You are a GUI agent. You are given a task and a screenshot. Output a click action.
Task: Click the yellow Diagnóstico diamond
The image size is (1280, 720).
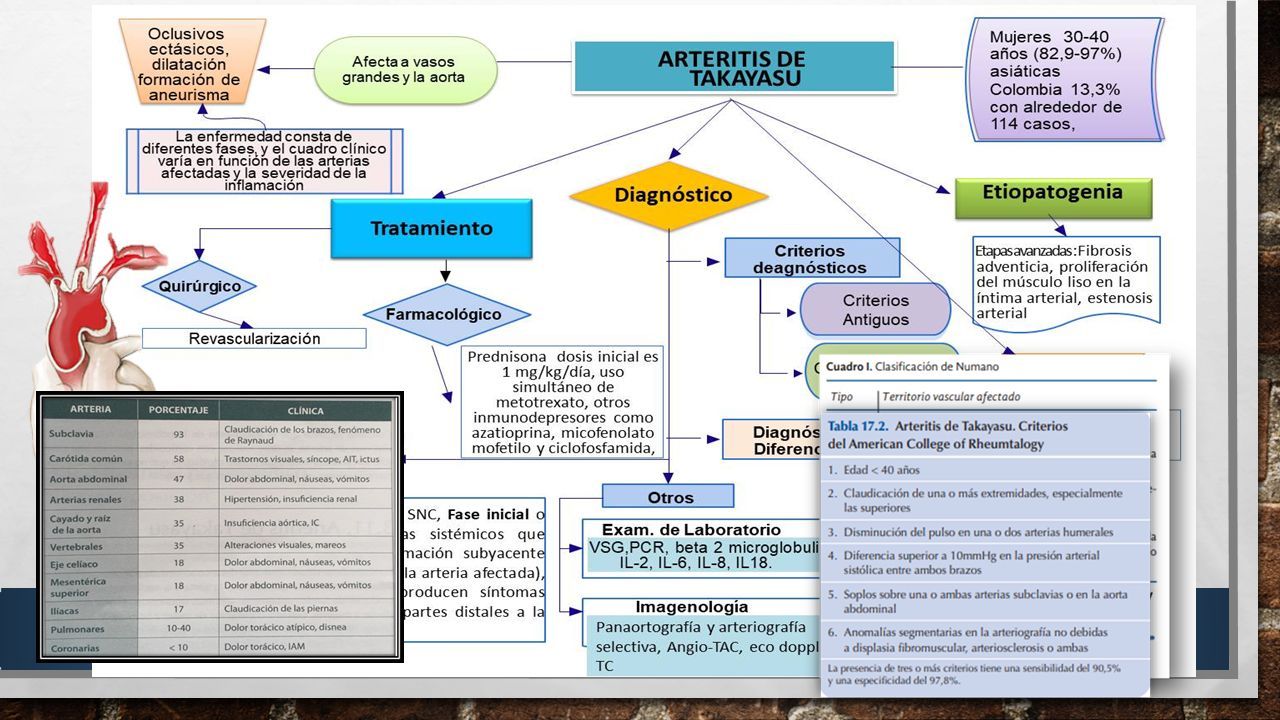click(x=668, y=195)
